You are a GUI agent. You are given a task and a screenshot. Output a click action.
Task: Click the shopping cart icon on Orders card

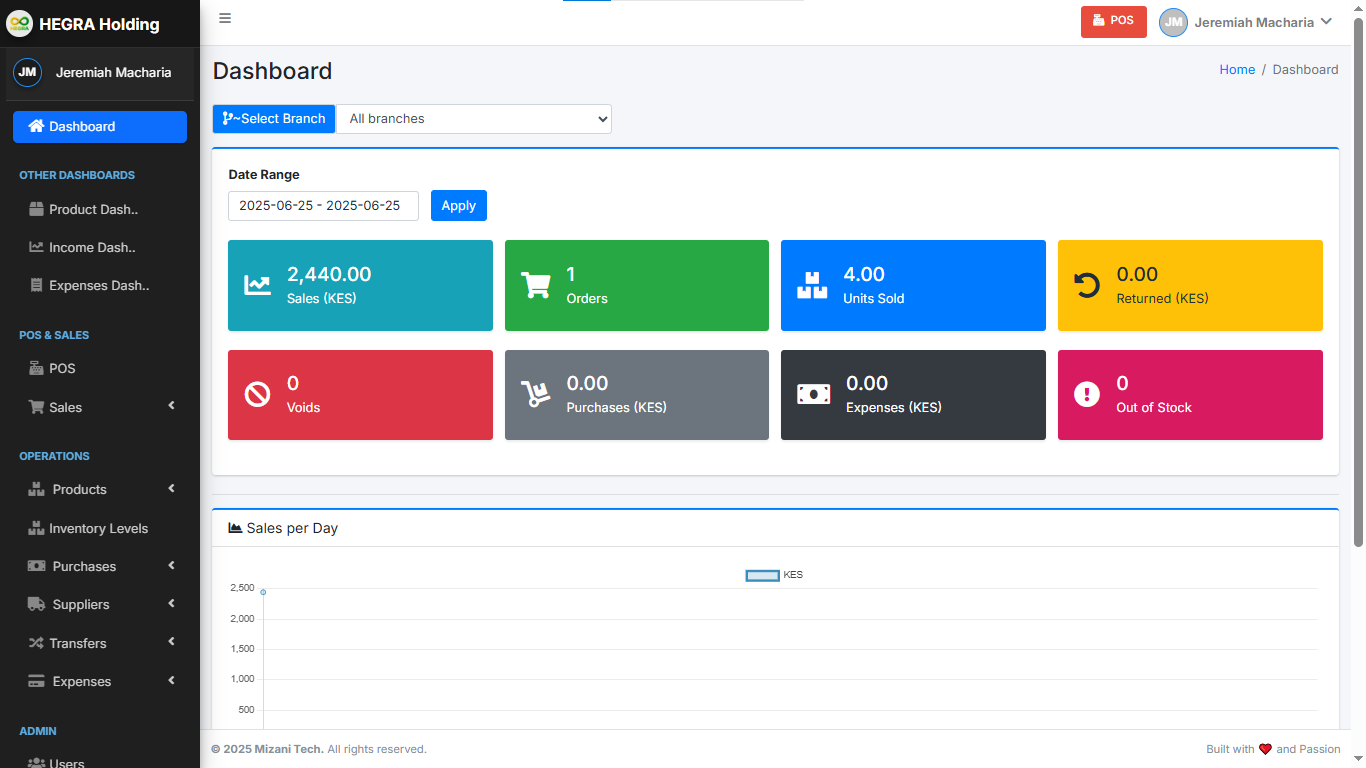[535, 284]
